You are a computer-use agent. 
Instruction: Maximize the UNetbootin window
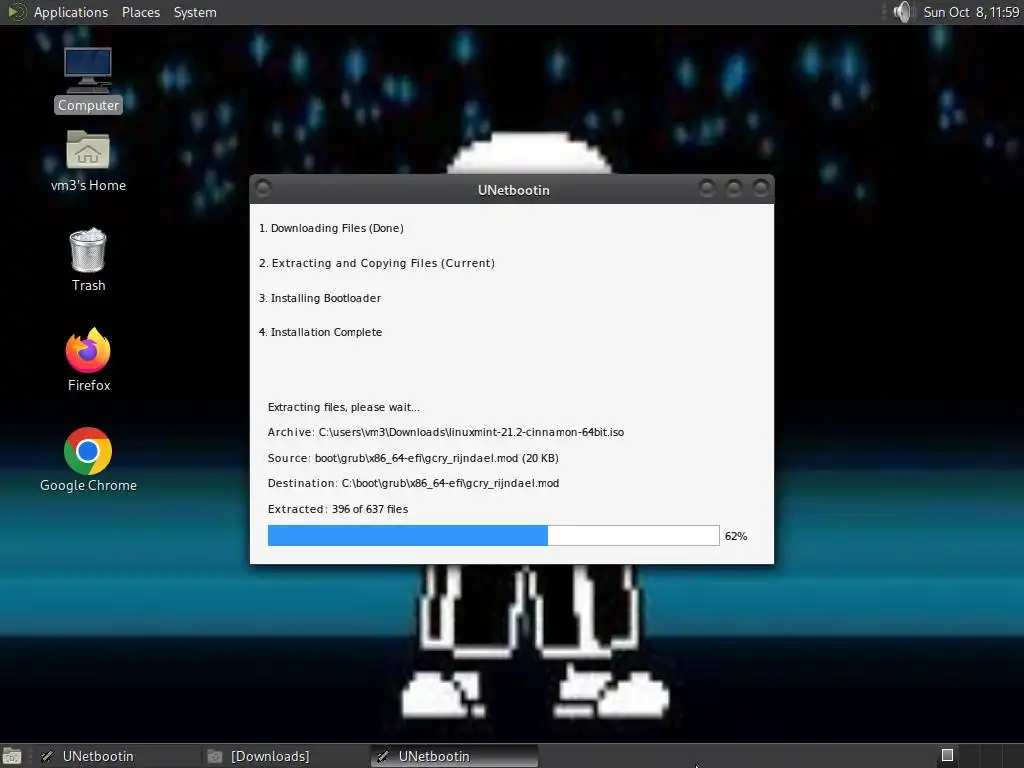pos(733,189)
